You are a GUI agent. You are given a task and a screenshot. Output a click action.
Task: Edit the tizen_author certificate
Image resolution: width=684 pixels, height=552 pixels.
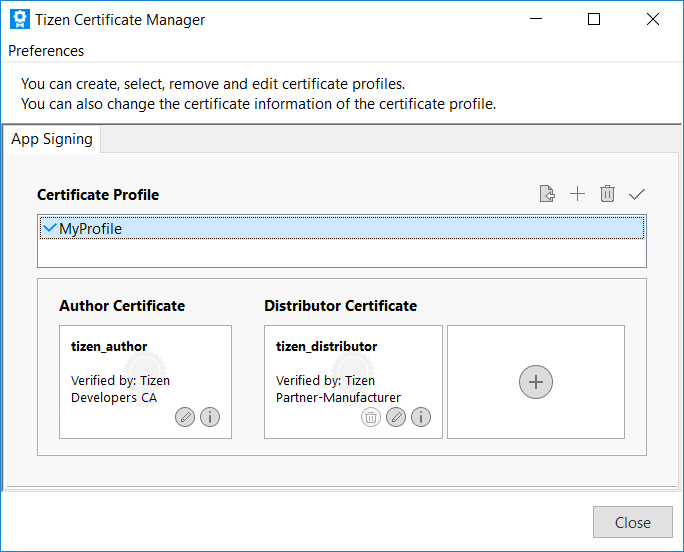click(185, 417)
